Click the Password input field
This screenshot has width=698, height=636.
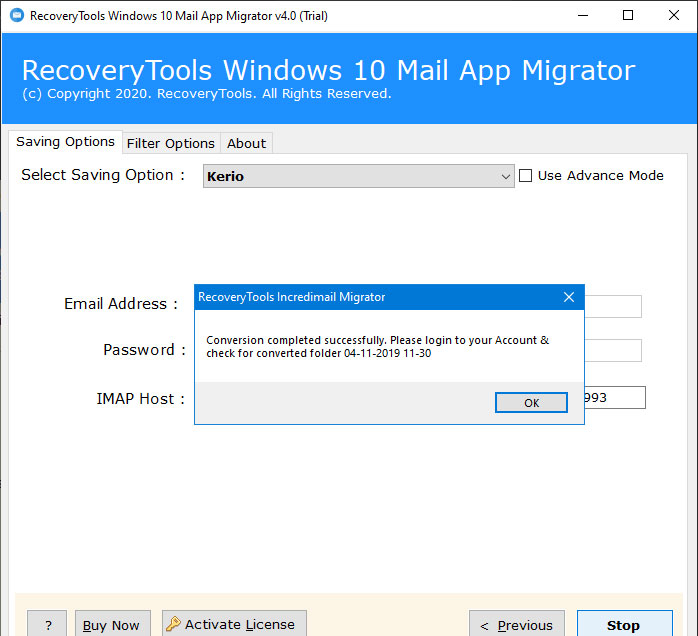[613, 350]
